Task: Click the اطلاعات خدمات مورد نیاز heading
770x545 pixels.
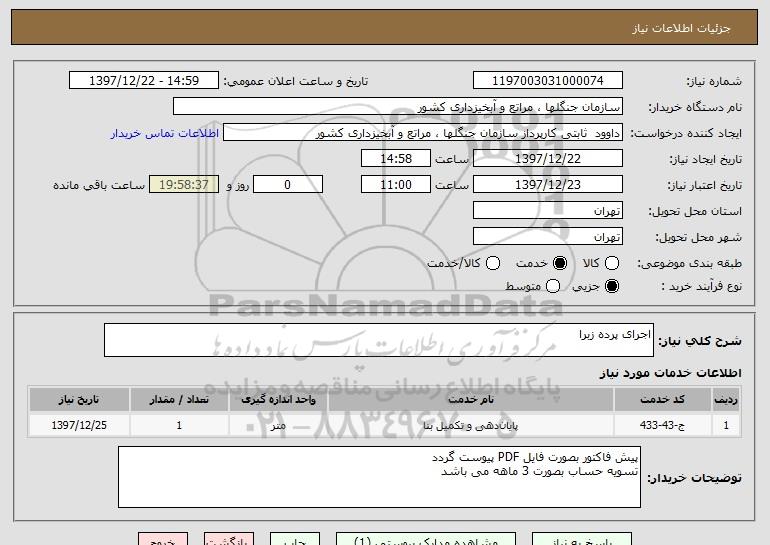Action: click(x=670, y=373)
